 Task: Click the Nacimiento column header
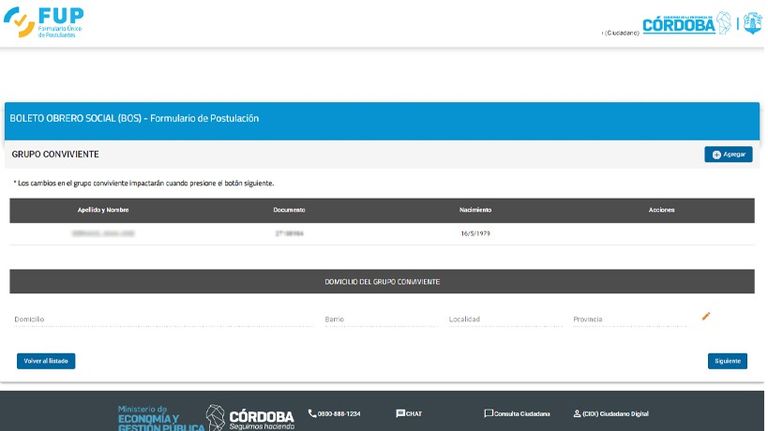click(x=475, y=210)
